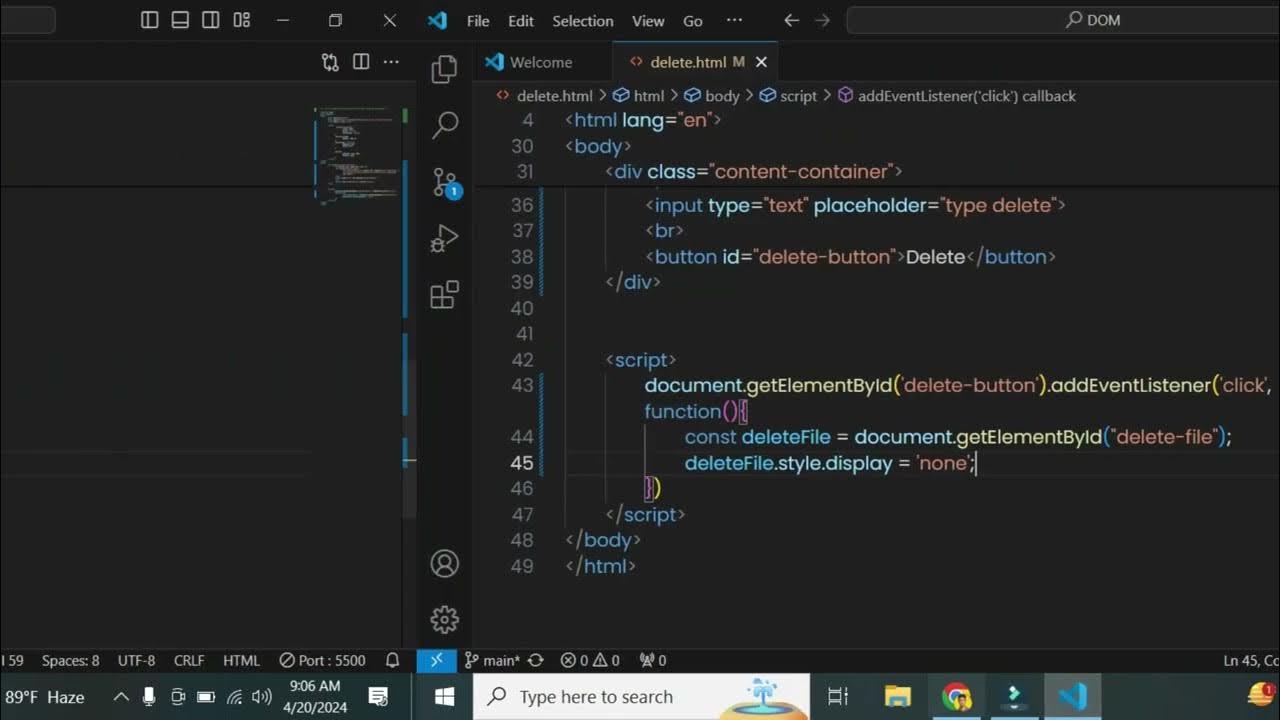
Task: Click VS Code icon on taskbar
Action: coord(1072,696)
